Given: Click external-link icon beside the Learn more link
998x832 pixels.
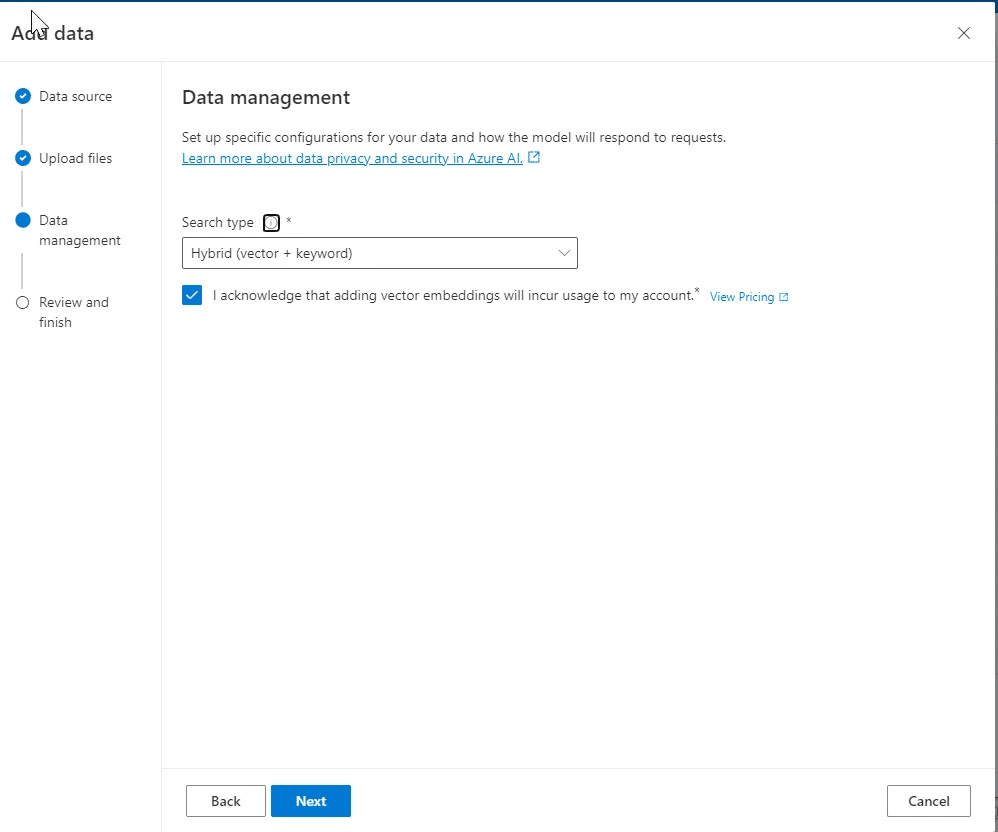Looking at the screenshot, I should [534, 158].
